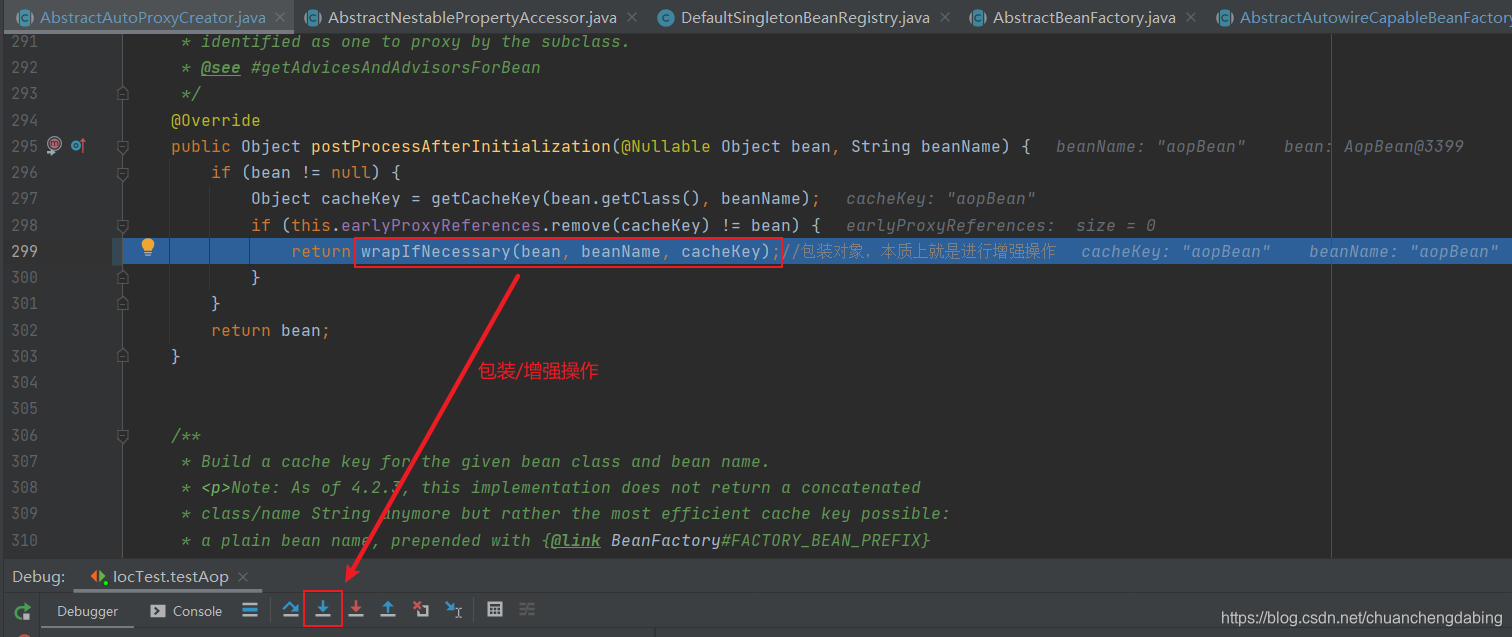The width and height of the screenshot is (1512, 637).
Task: Open the Debugger tab
Action: pyautogui.click(x=87, y=611)
